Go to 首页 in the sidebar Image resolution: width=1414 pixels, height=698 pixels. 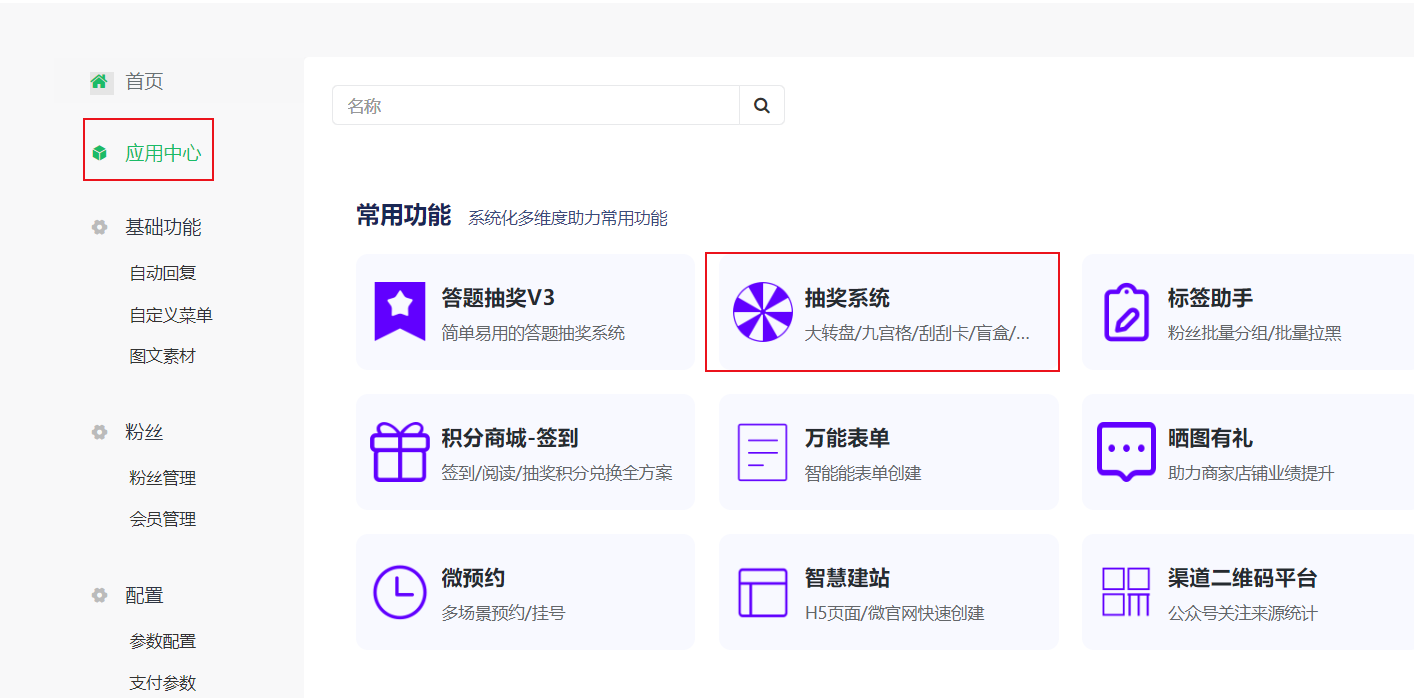coord(143,82)
